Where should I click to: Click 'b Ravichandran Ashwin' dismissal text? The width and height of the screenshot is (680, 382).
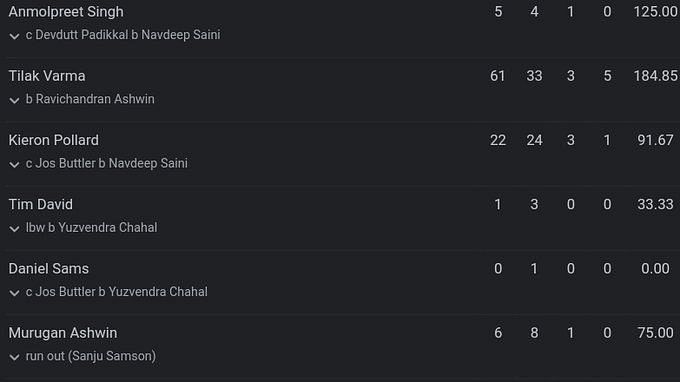tap(90, 99)
